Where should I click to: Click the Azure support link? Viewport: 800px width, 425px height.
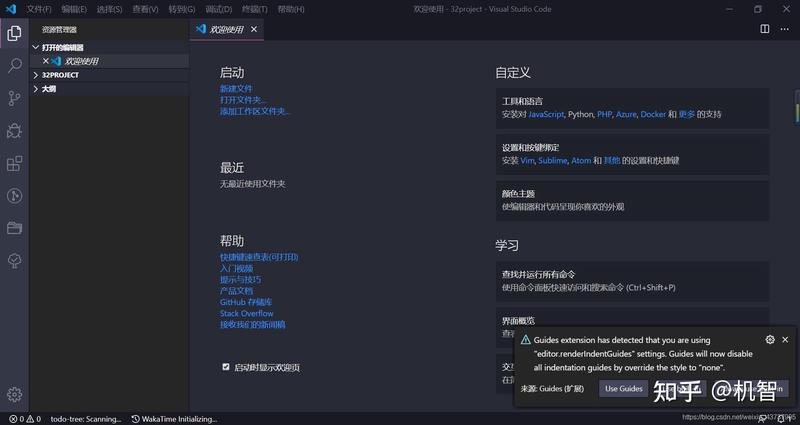point(626,114)
